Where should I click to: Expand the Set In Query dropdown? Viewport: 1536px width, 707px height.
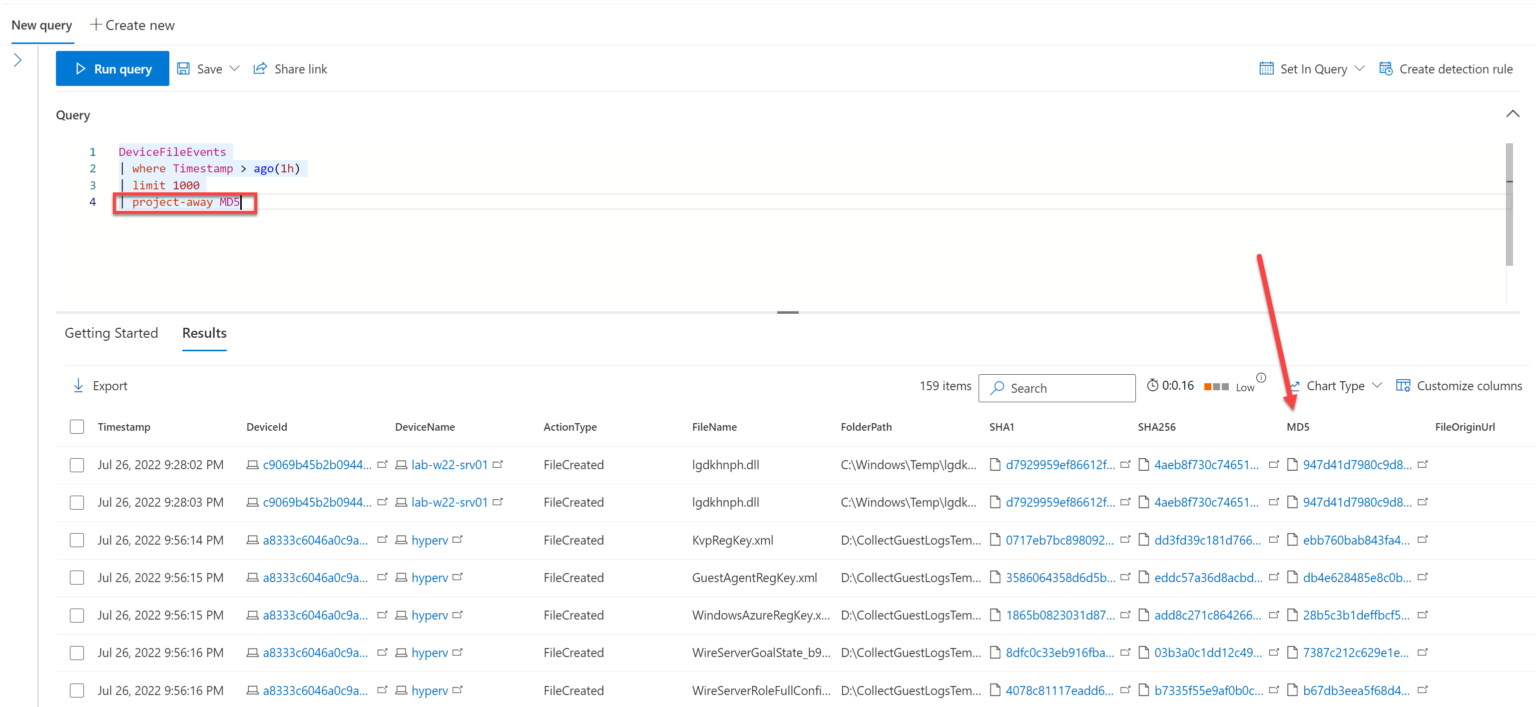1359,69
